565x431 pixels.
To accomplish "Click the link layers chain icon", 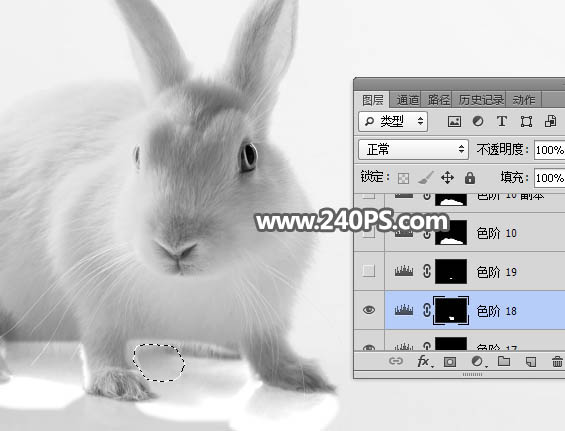I will click(396, 361).
